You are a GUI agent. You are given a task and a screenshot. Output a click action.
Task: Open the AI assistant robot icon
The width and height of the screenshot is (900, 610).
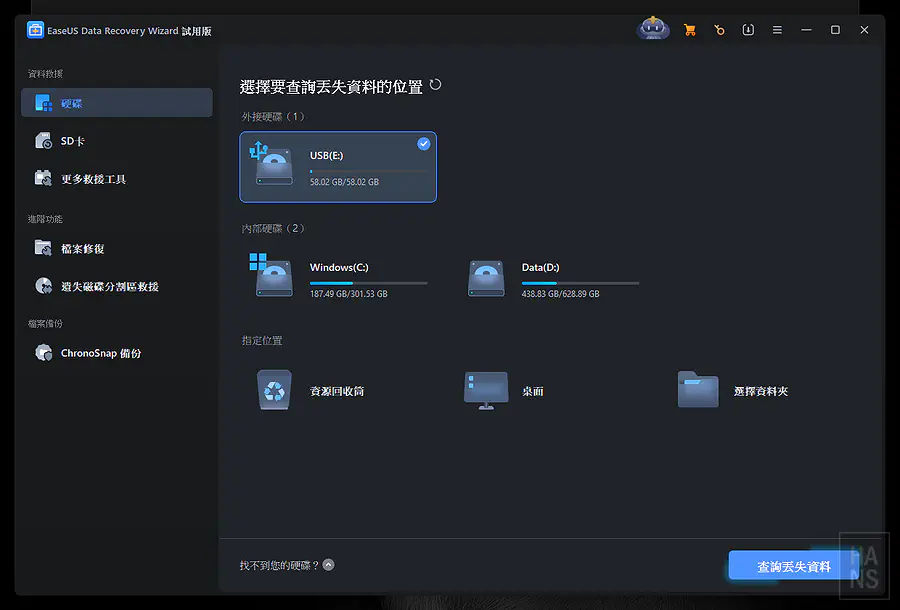coord(653,29)
